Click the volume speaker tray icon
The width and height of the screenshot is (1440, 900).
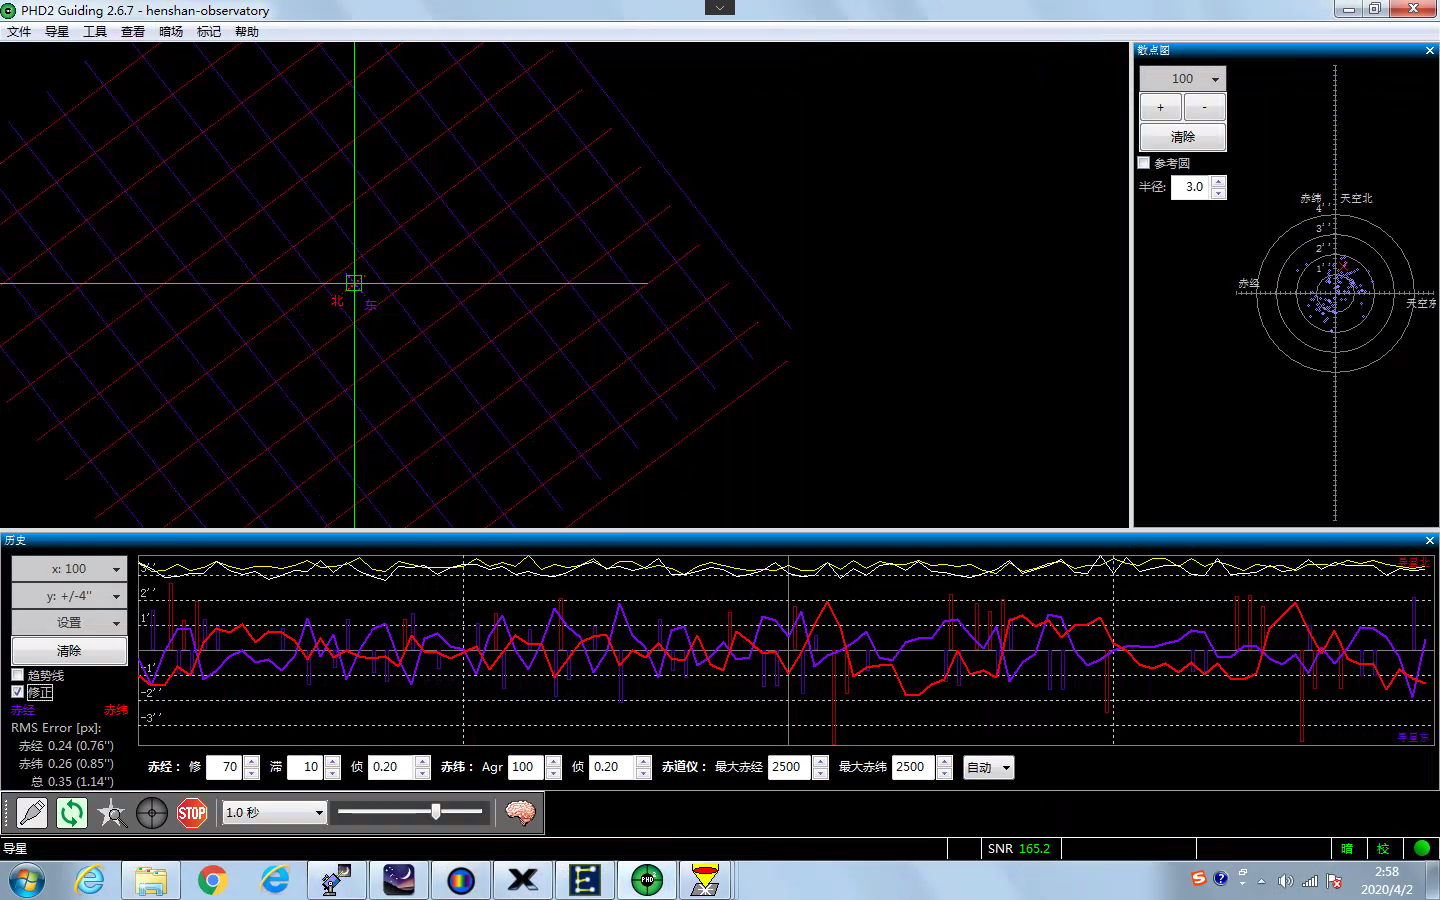[1286, 881]
